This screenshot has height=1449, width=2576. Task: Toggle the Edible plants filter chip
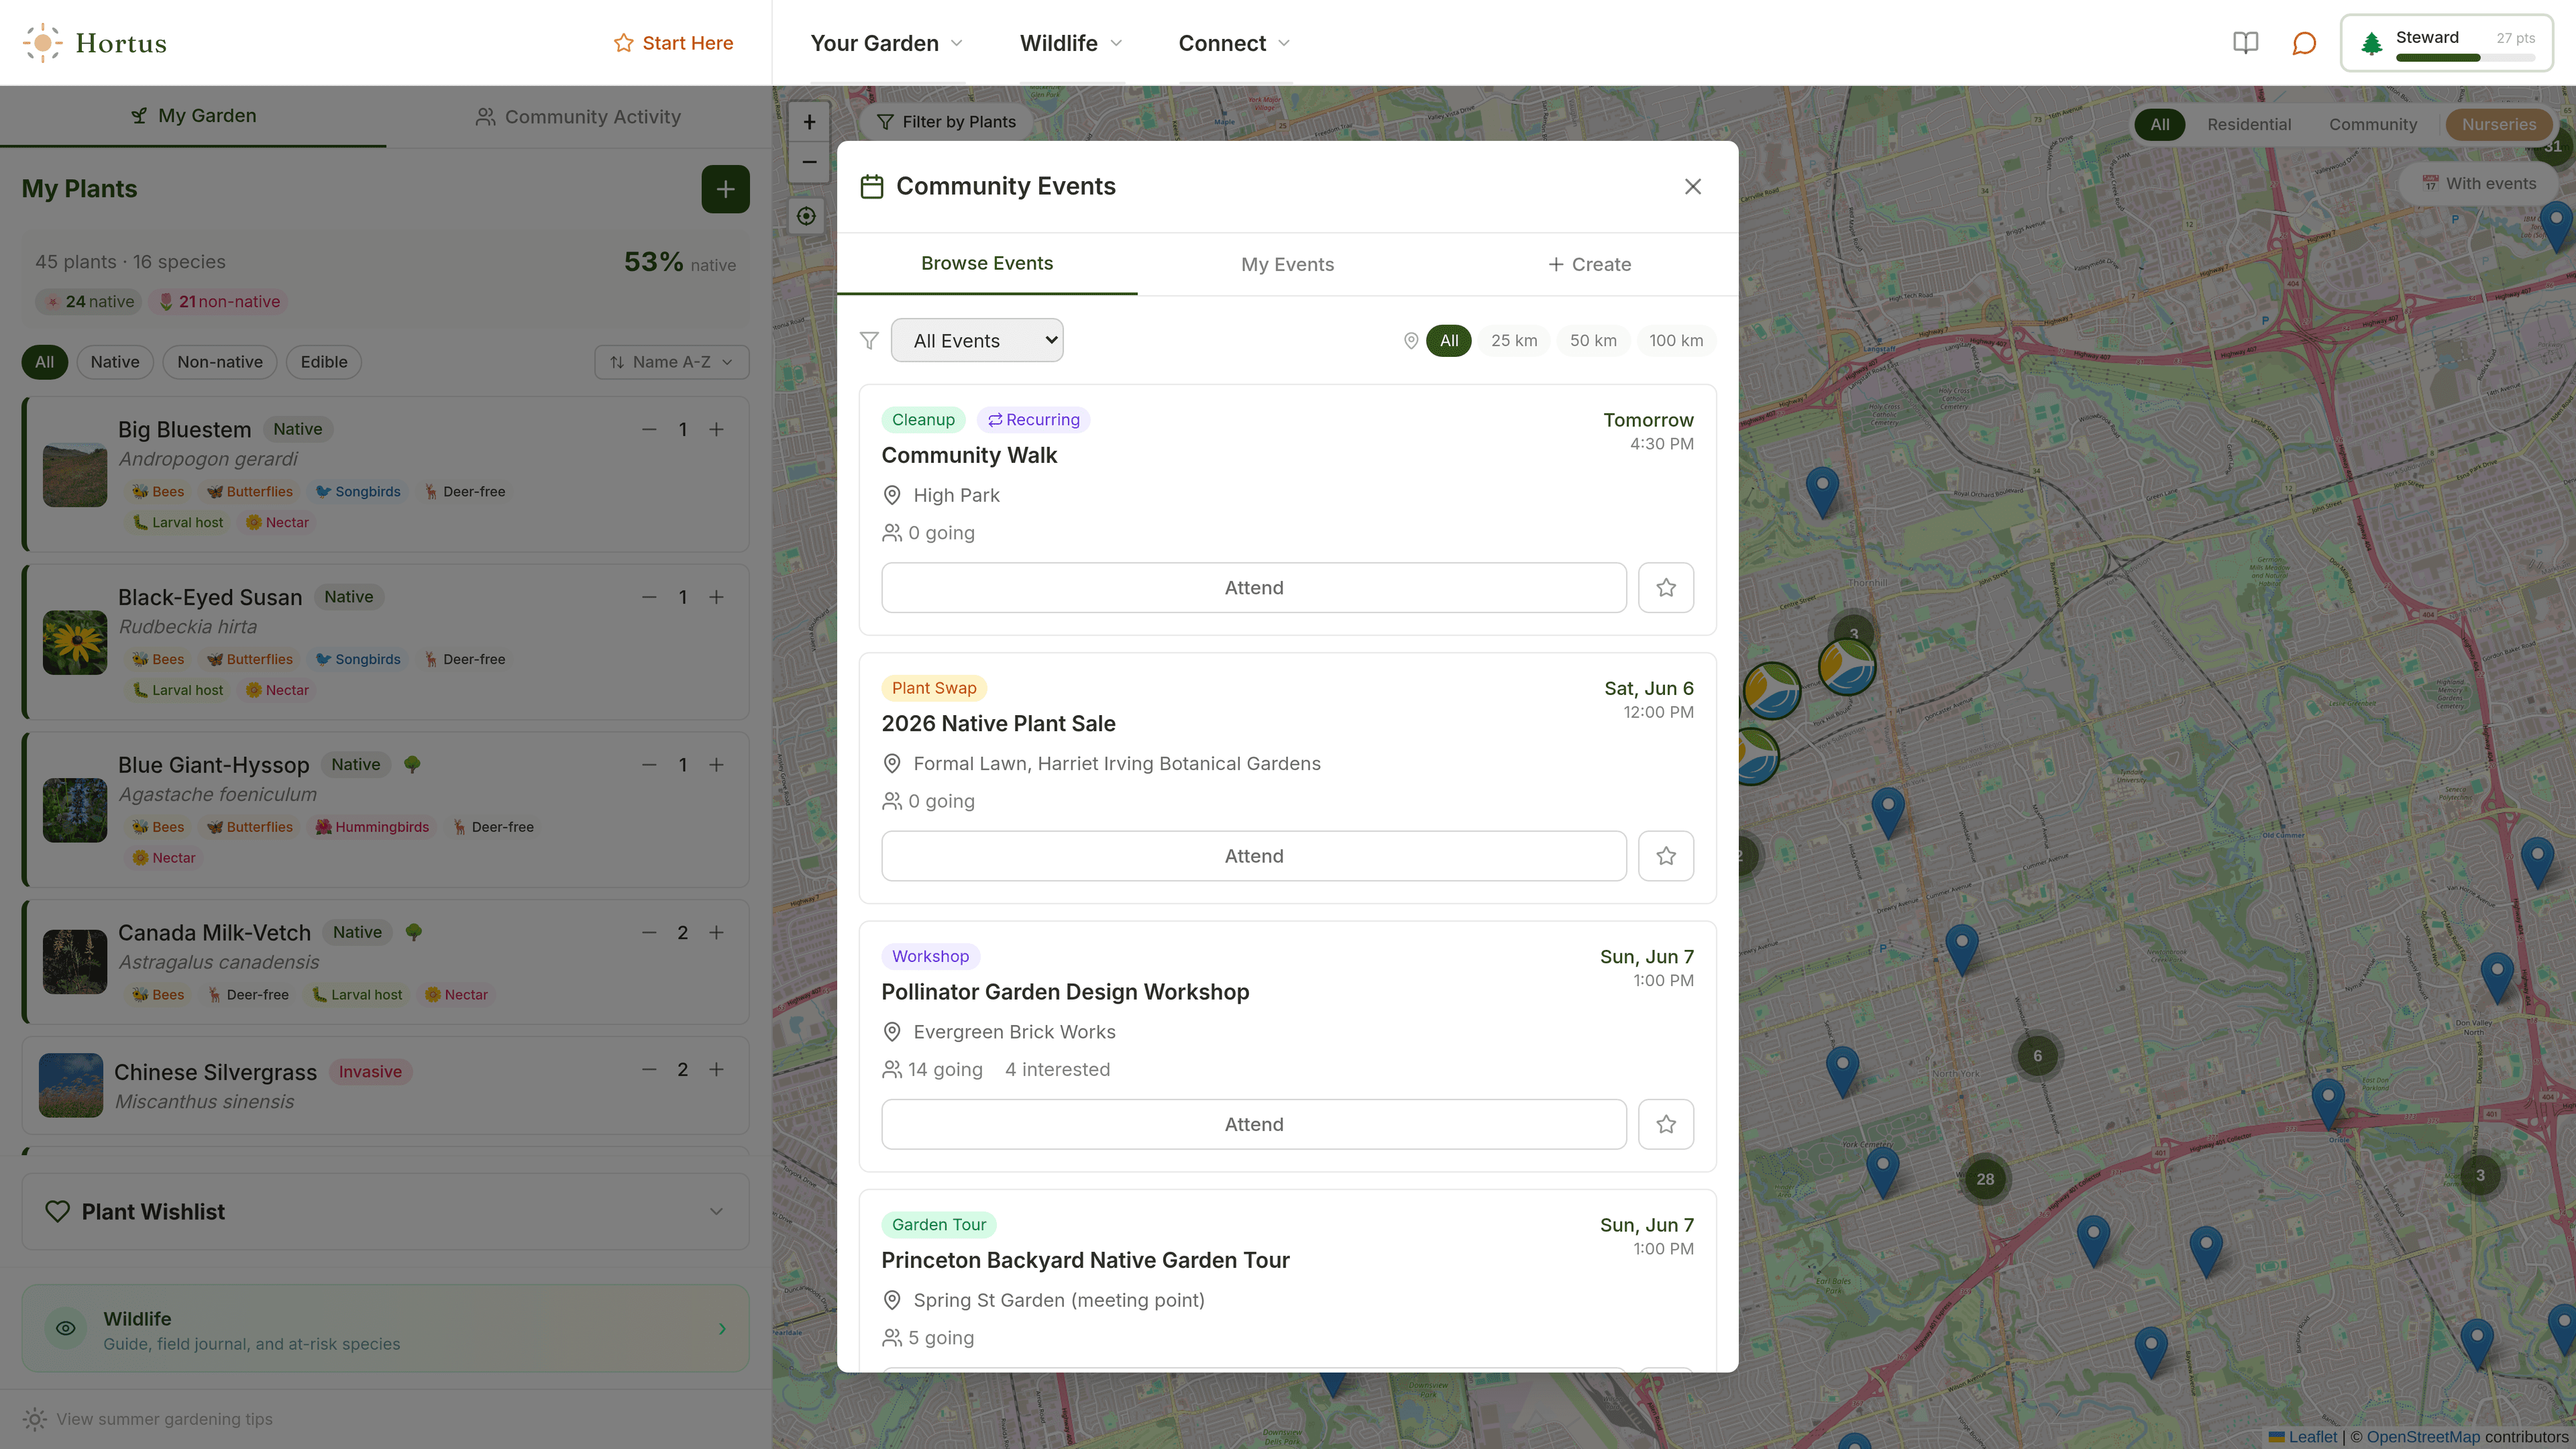click(x=324, y=362)
